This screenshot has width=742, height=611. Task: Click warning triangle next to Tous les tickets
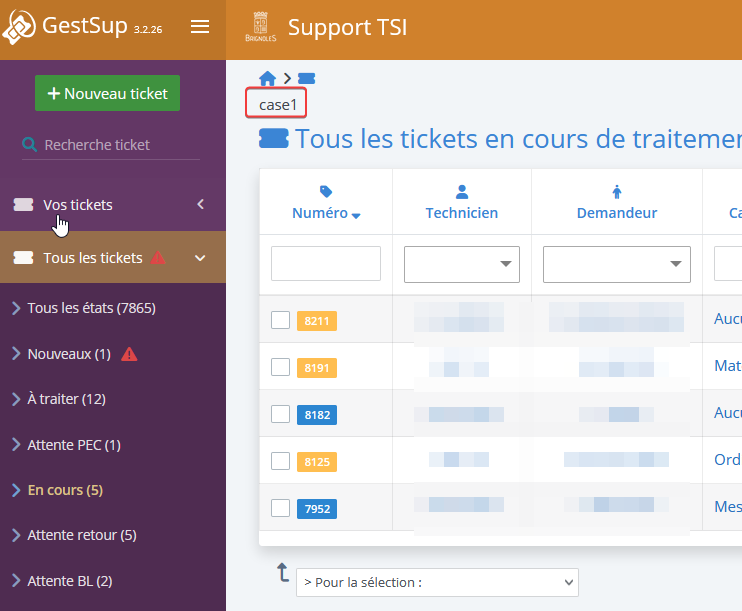[158, 258]
